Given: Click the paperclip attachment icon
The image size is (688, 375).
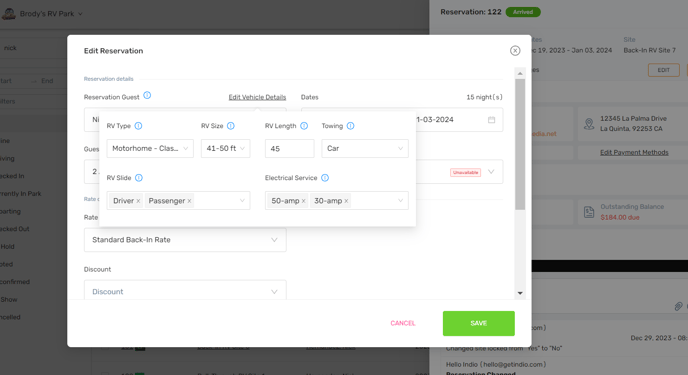Looking at the screenshot, I should (x=678, y=306).
